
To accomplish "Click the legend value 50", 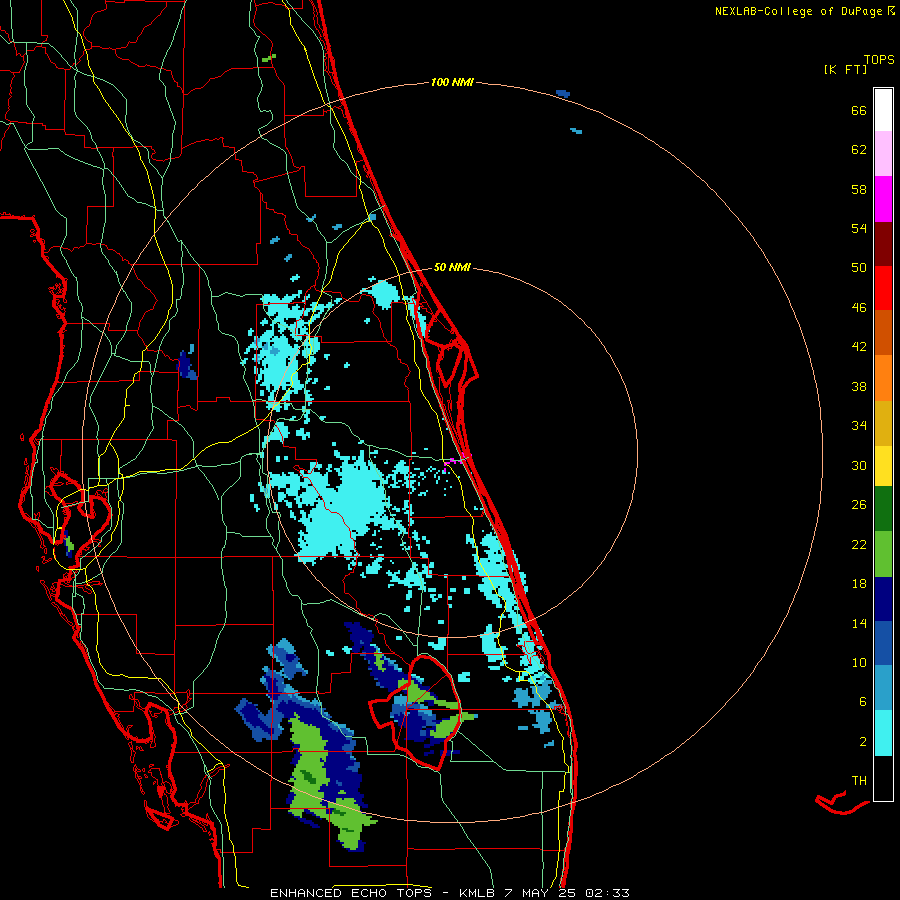I will (859, 267).
